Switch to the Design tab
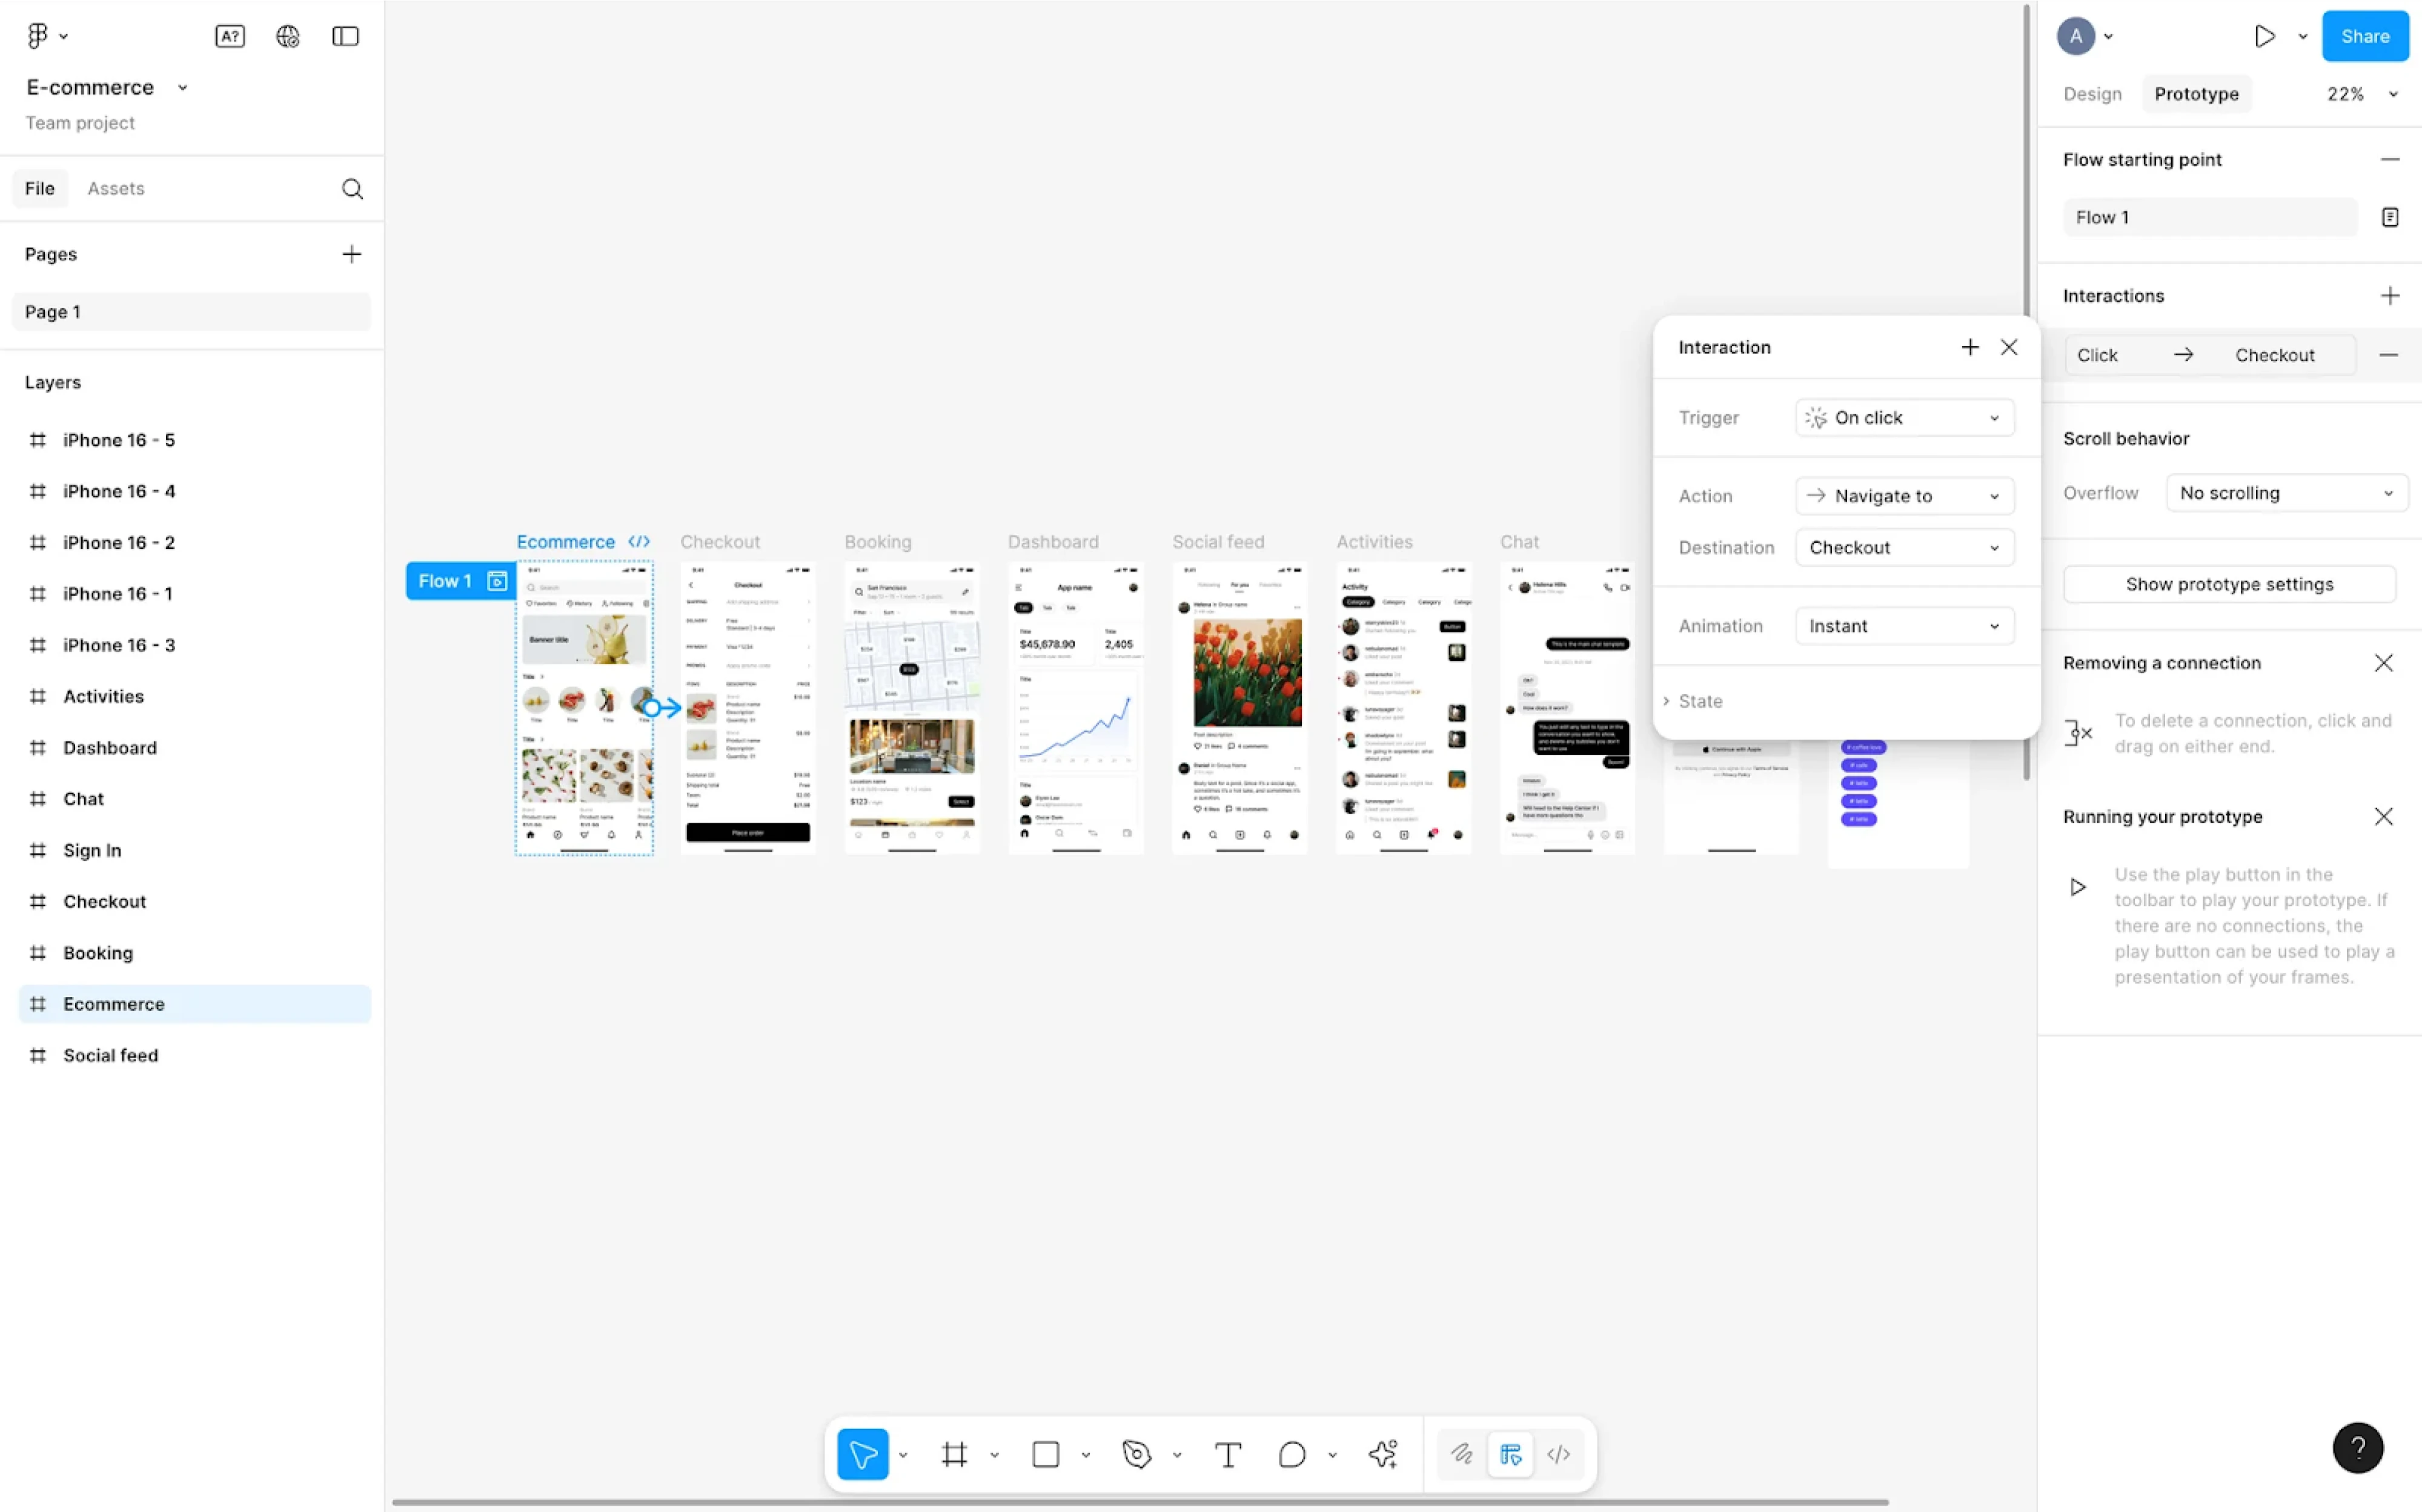The image size is (2422, 1512). (2091, 93)
